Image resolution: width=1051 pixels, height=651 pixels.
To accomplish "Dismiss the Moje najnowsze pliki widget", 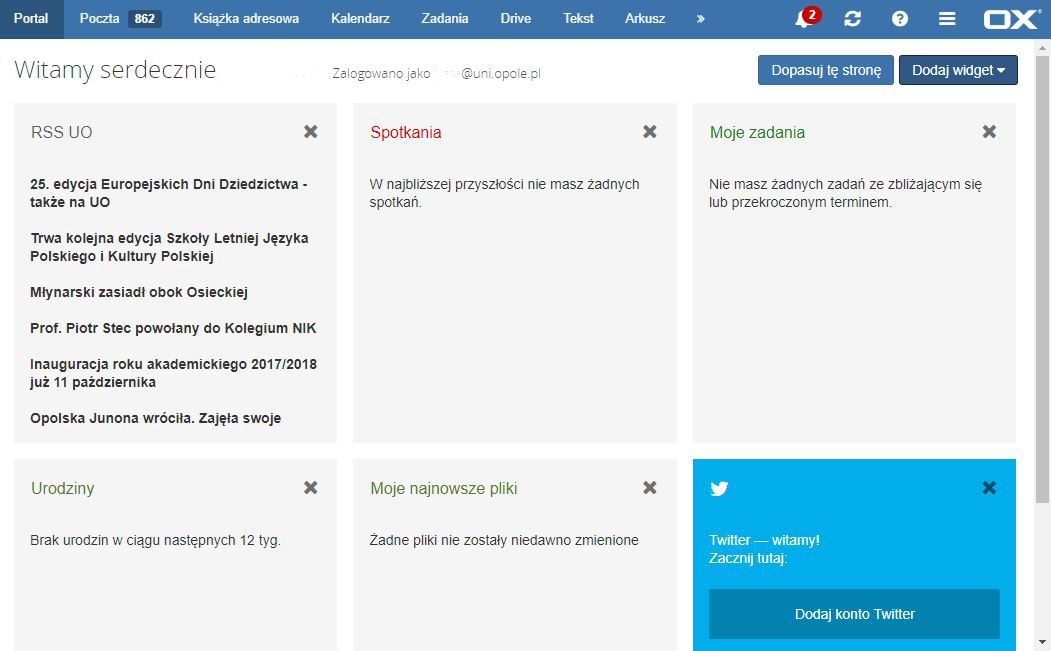I will pos(650,488).
